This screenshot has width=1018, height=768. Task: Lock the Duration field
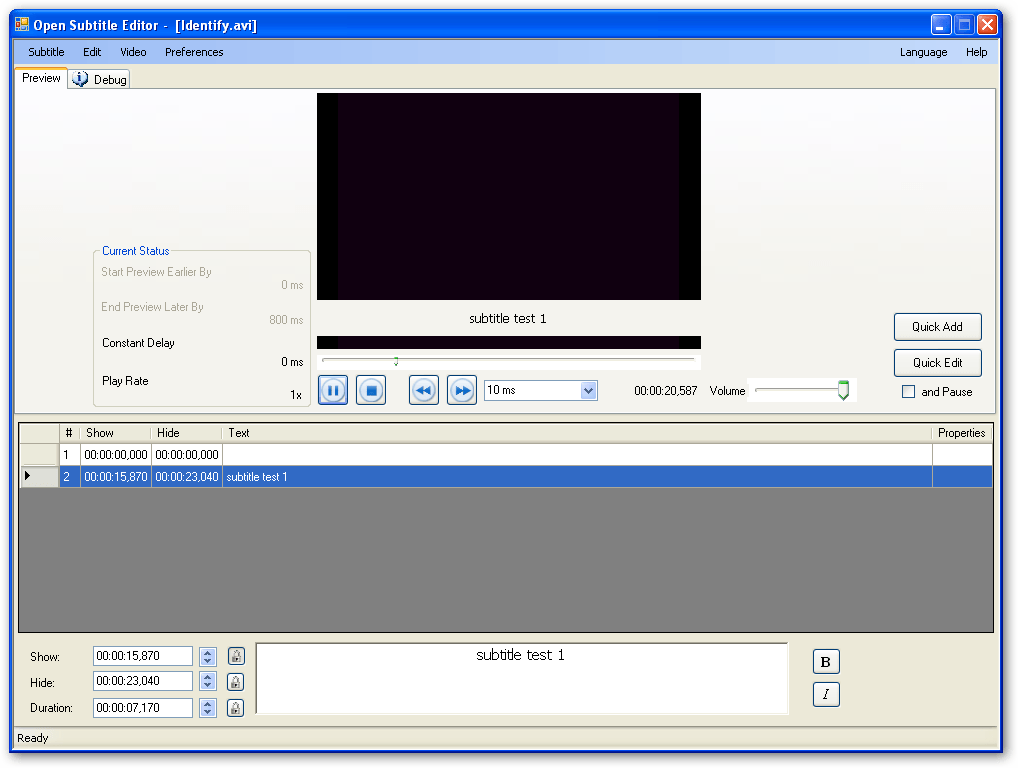[236, 707]
